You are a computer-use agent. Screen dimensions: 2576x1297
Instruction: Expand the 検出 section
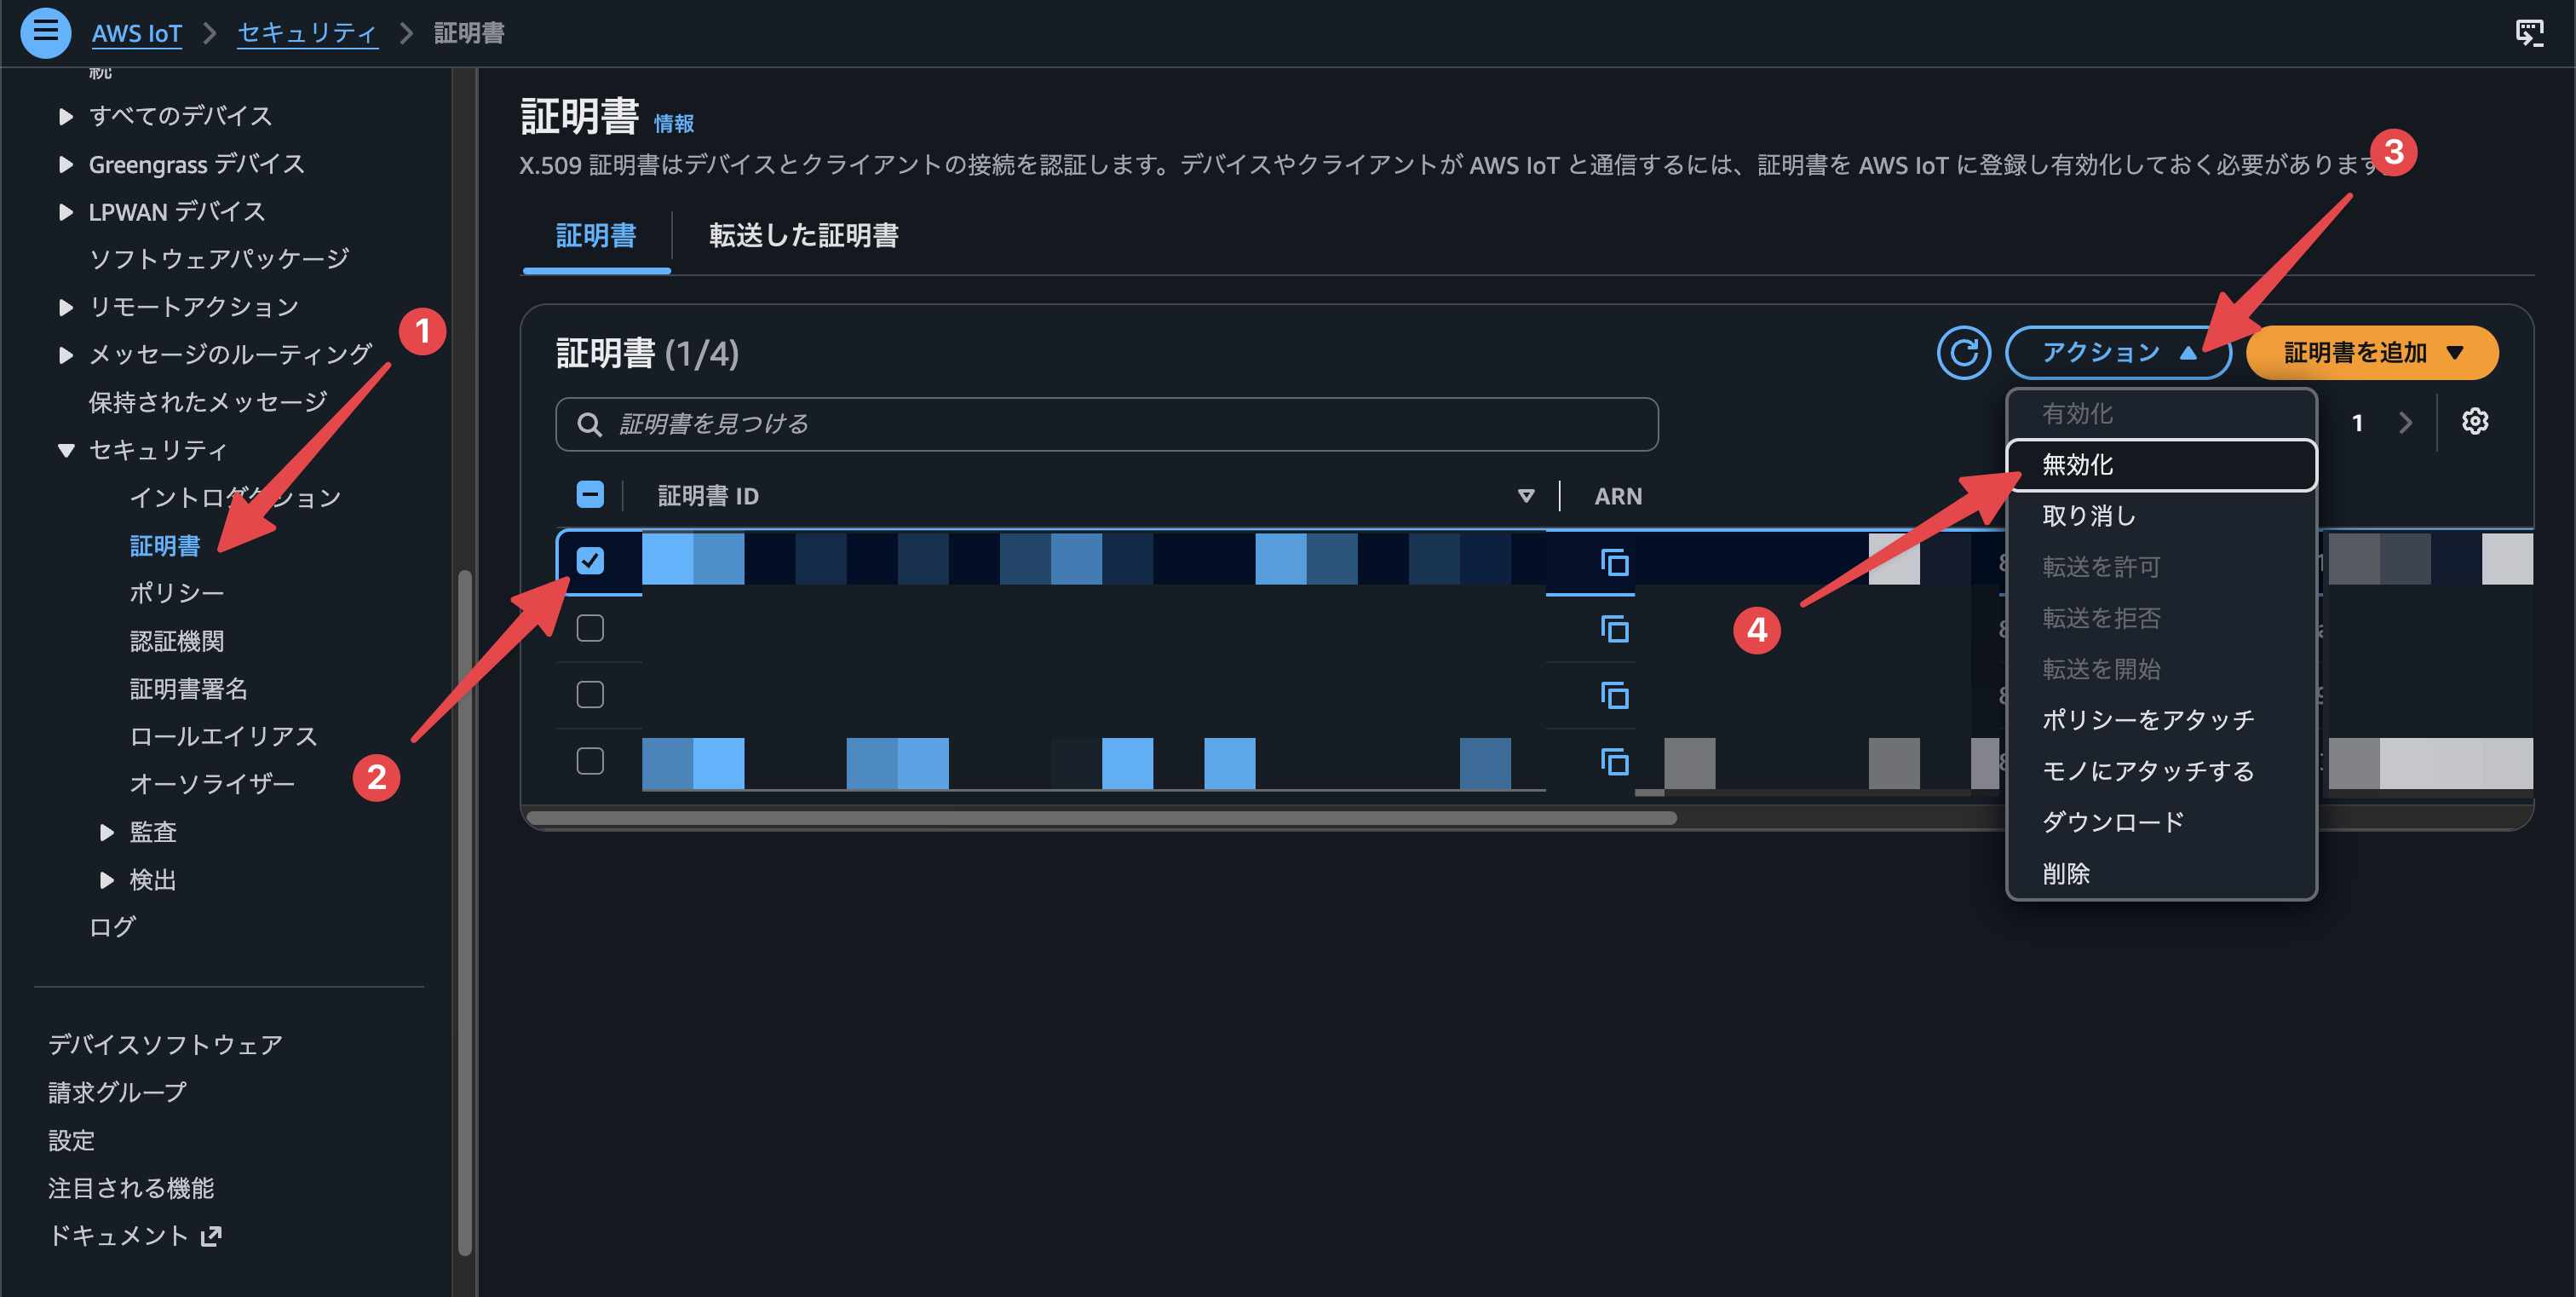[x=107, y=880]
